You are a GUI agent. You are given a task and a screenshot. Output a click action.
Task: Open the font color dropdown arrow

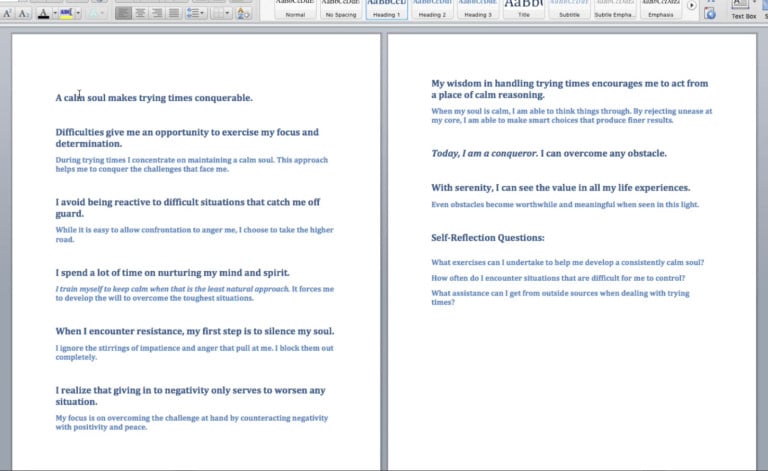point(54,14)
